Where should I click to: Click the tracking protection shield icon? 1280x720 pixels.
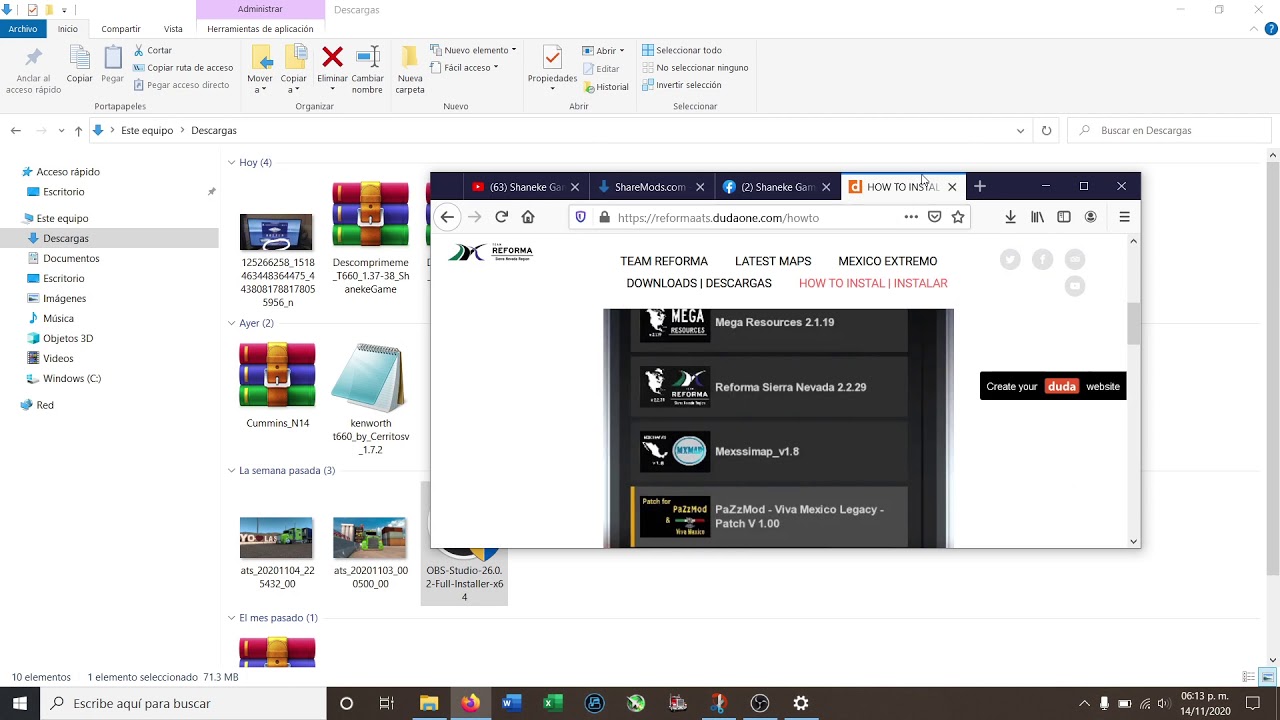click(x=580, y=217)
